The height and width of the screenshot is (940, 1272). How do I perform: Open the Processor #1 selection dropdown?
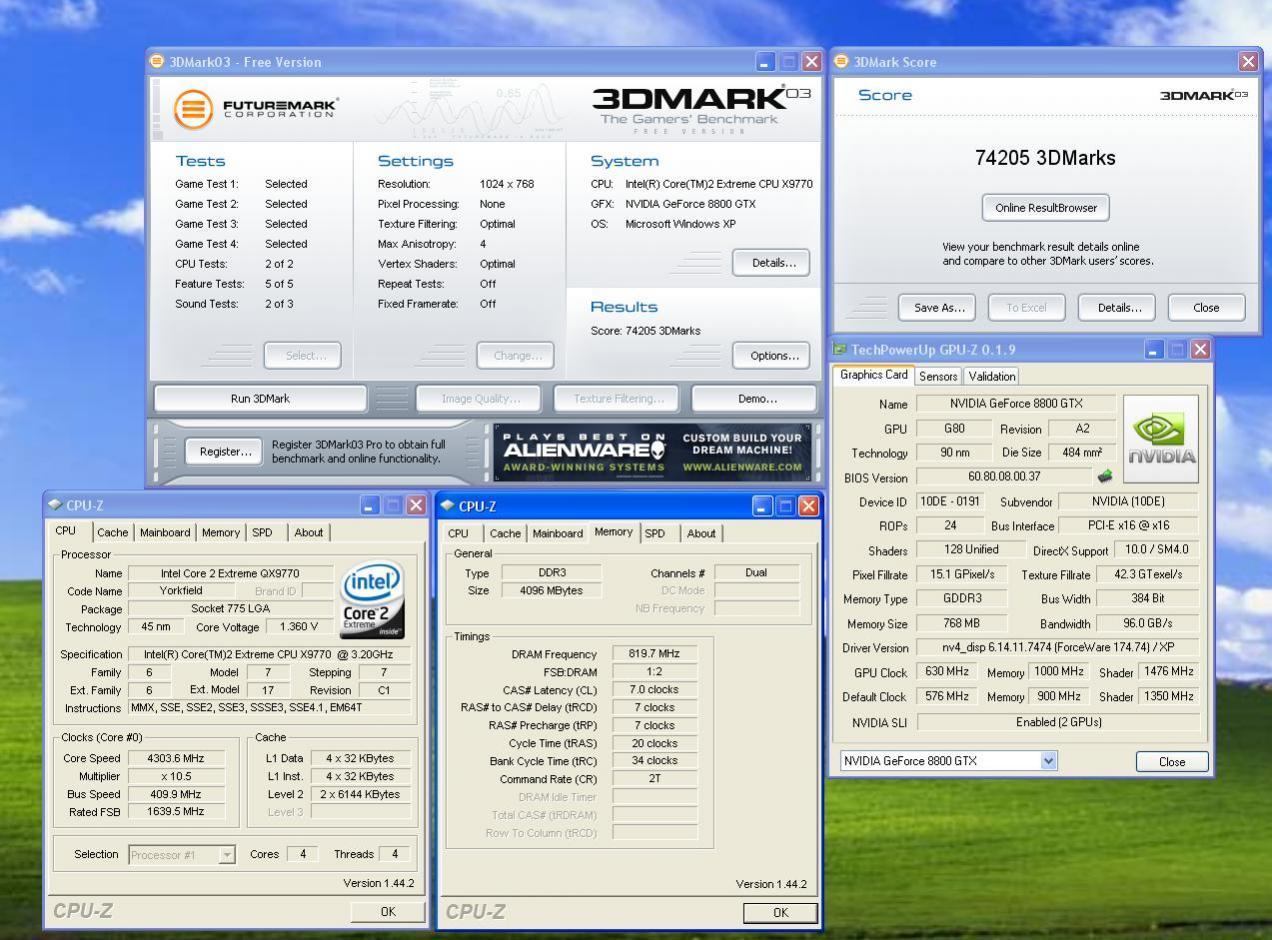tap(227, 854)
